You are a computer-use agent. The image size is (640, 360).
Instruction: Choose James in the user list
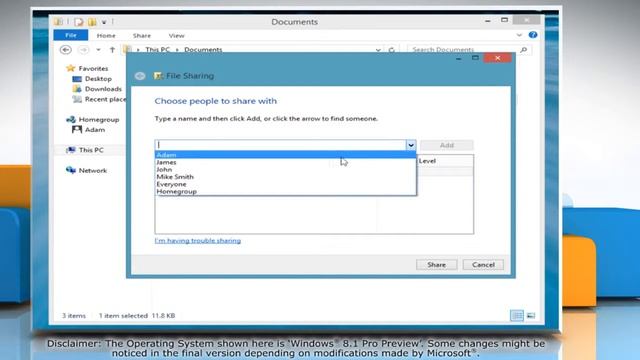(x=285, y=162)
